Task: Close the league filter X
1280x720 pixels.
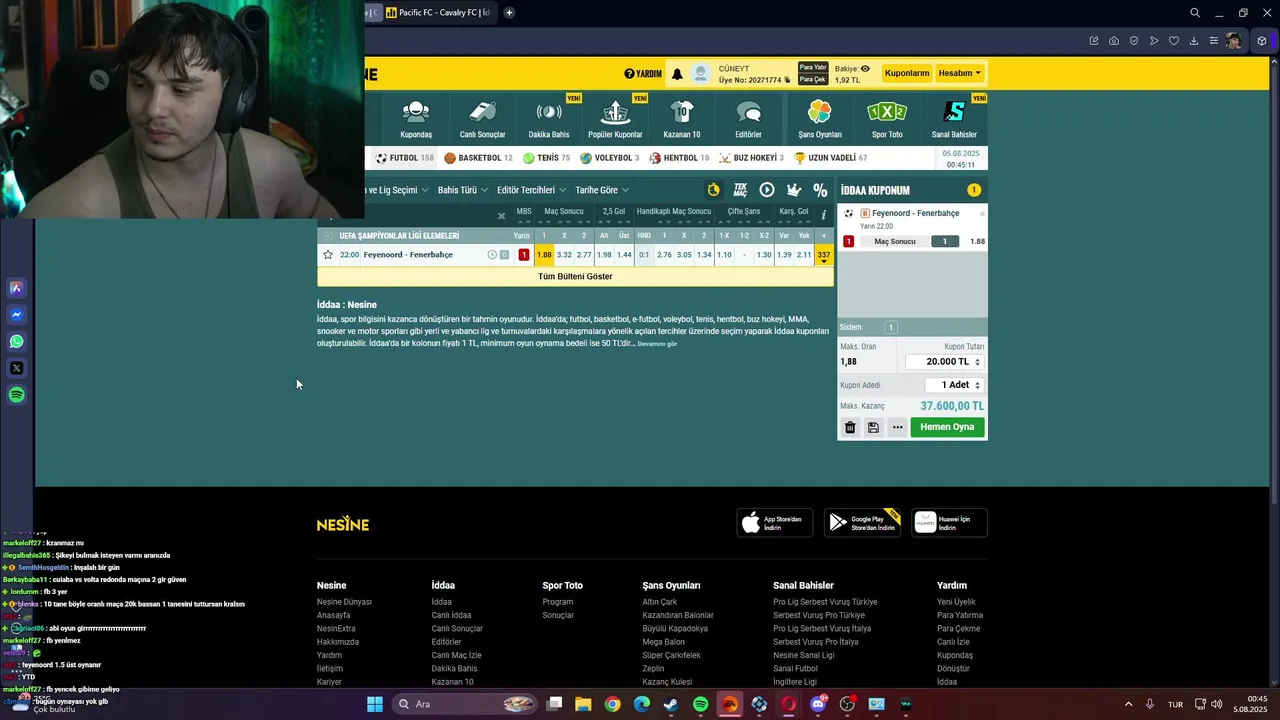Action: (x=502, y=216)
